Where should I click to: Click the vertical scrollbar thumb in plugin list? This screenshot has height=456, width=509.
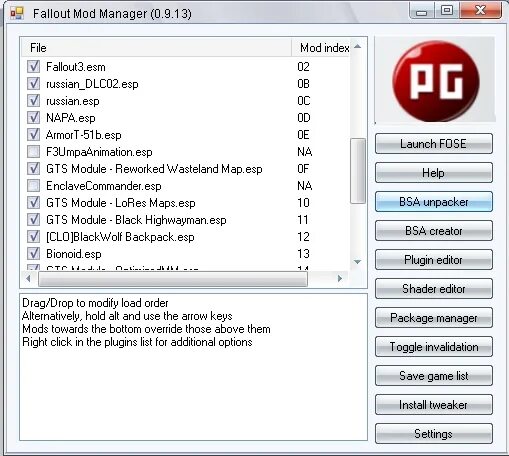pyautogui.click(x=358, y=171)
